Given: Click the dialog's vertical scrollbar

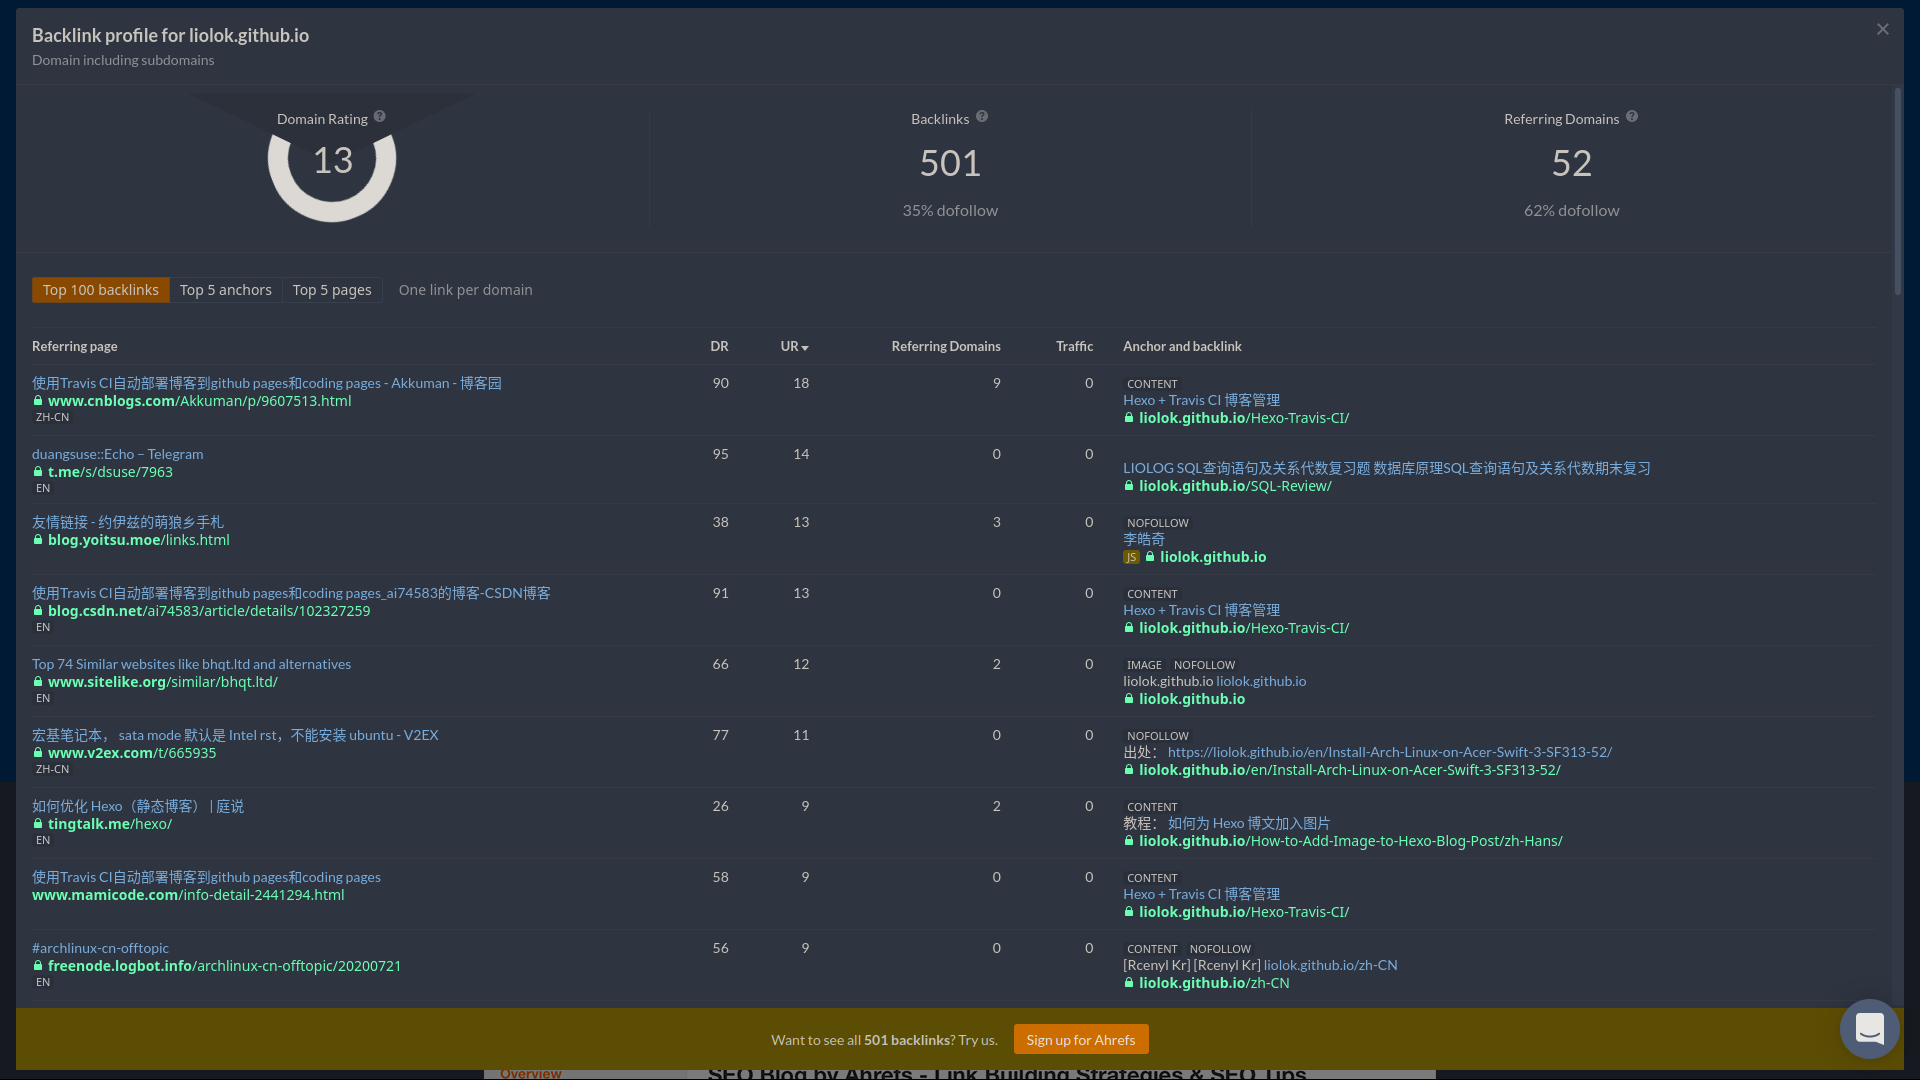Looking at the screenshot, I should point(1897,190).
